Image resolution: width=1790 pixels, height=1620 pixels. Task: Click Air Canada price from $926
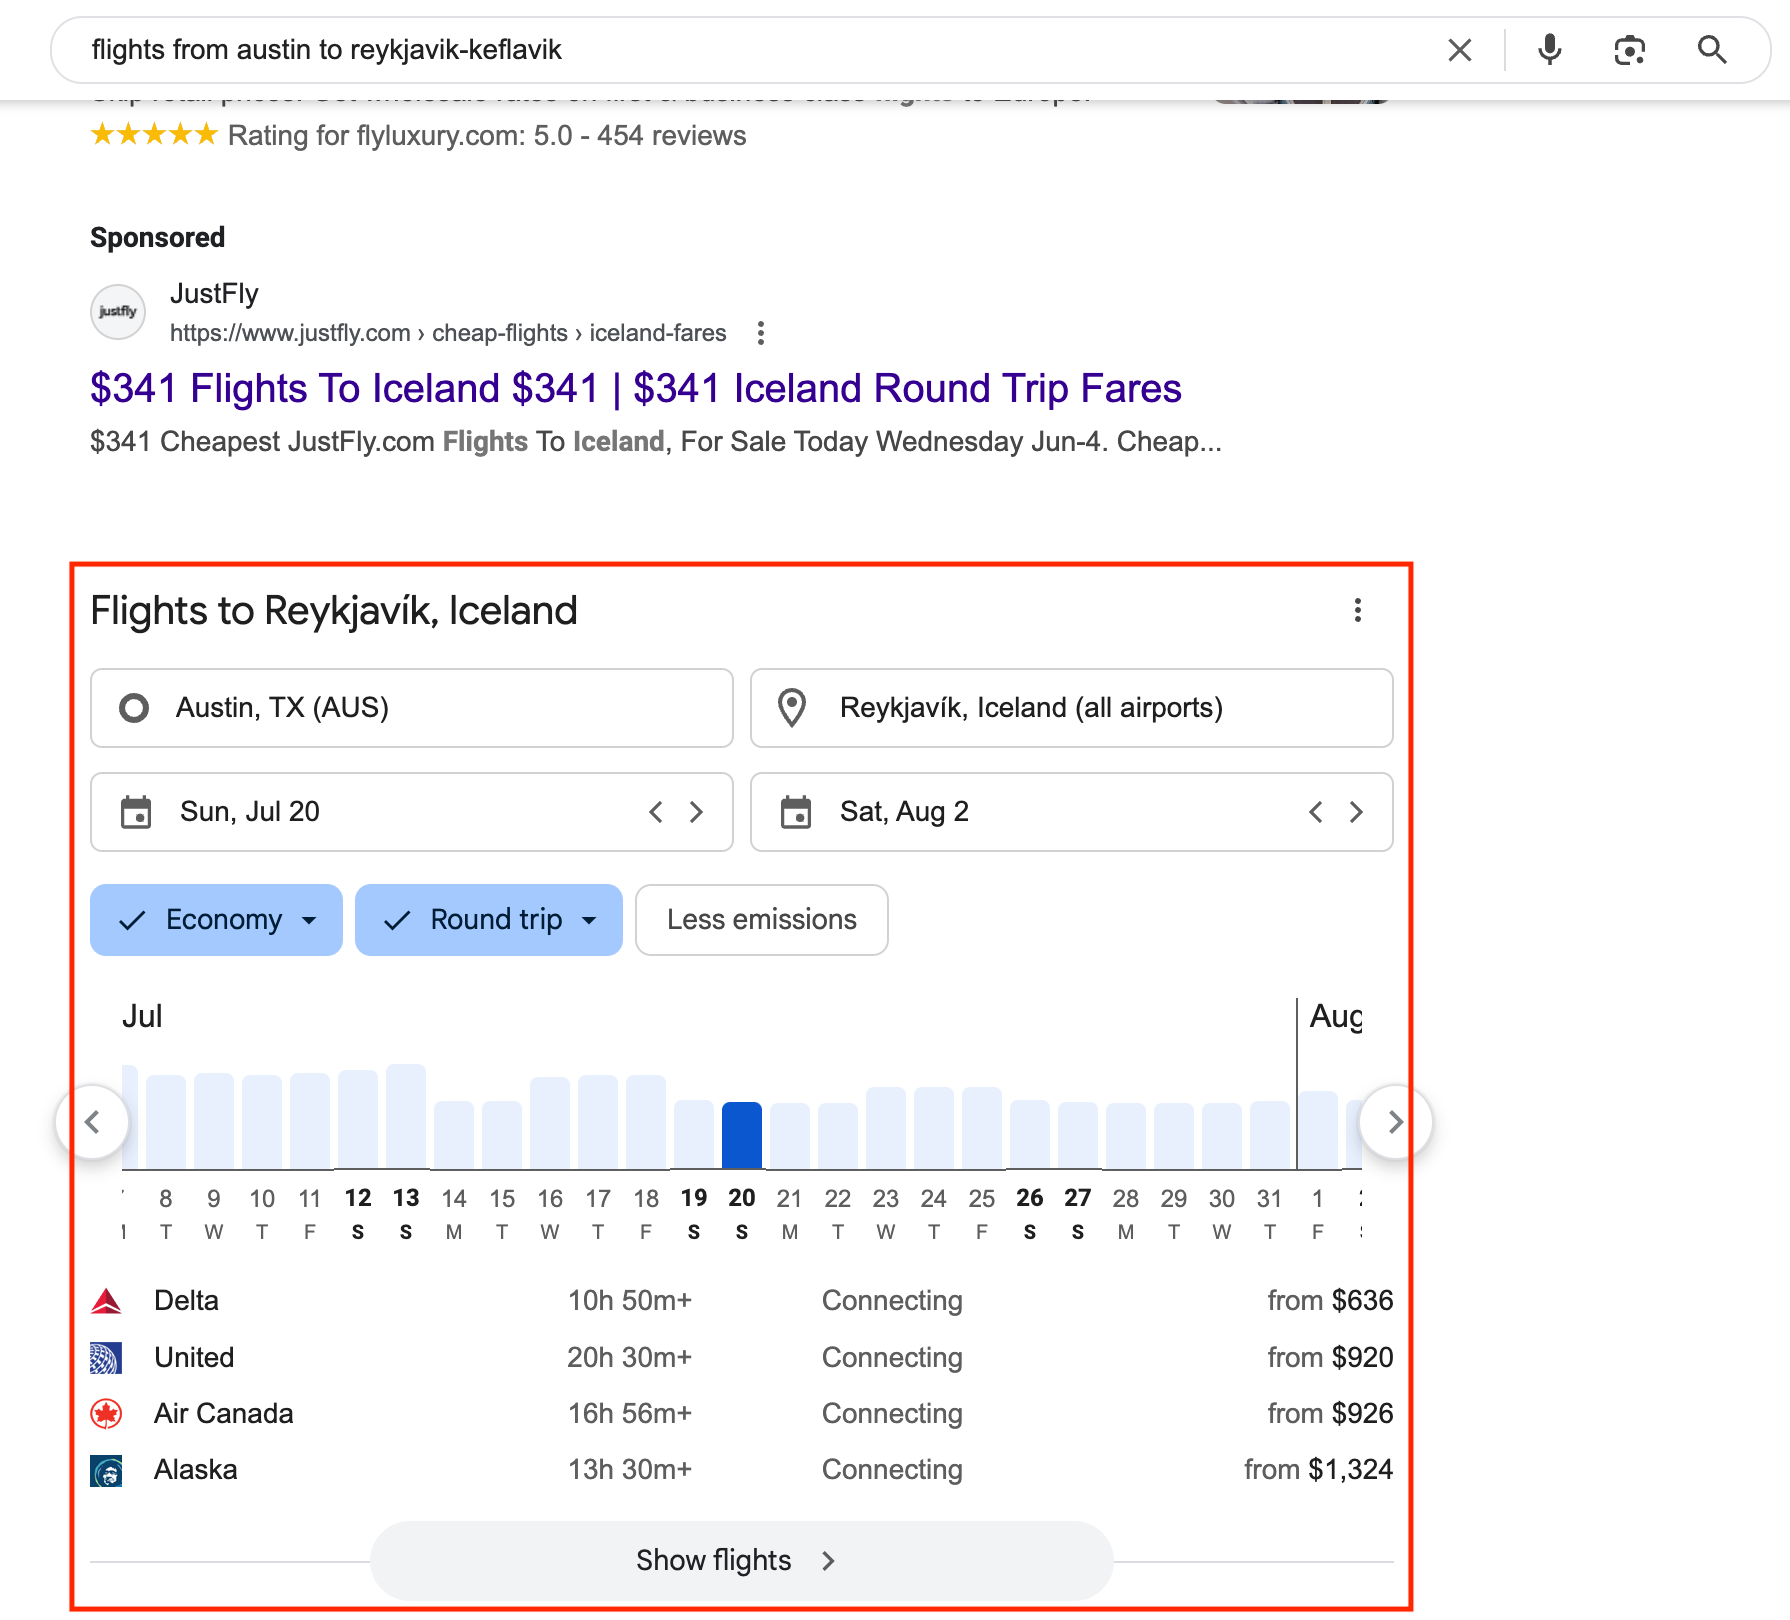click(1330, 1414)
